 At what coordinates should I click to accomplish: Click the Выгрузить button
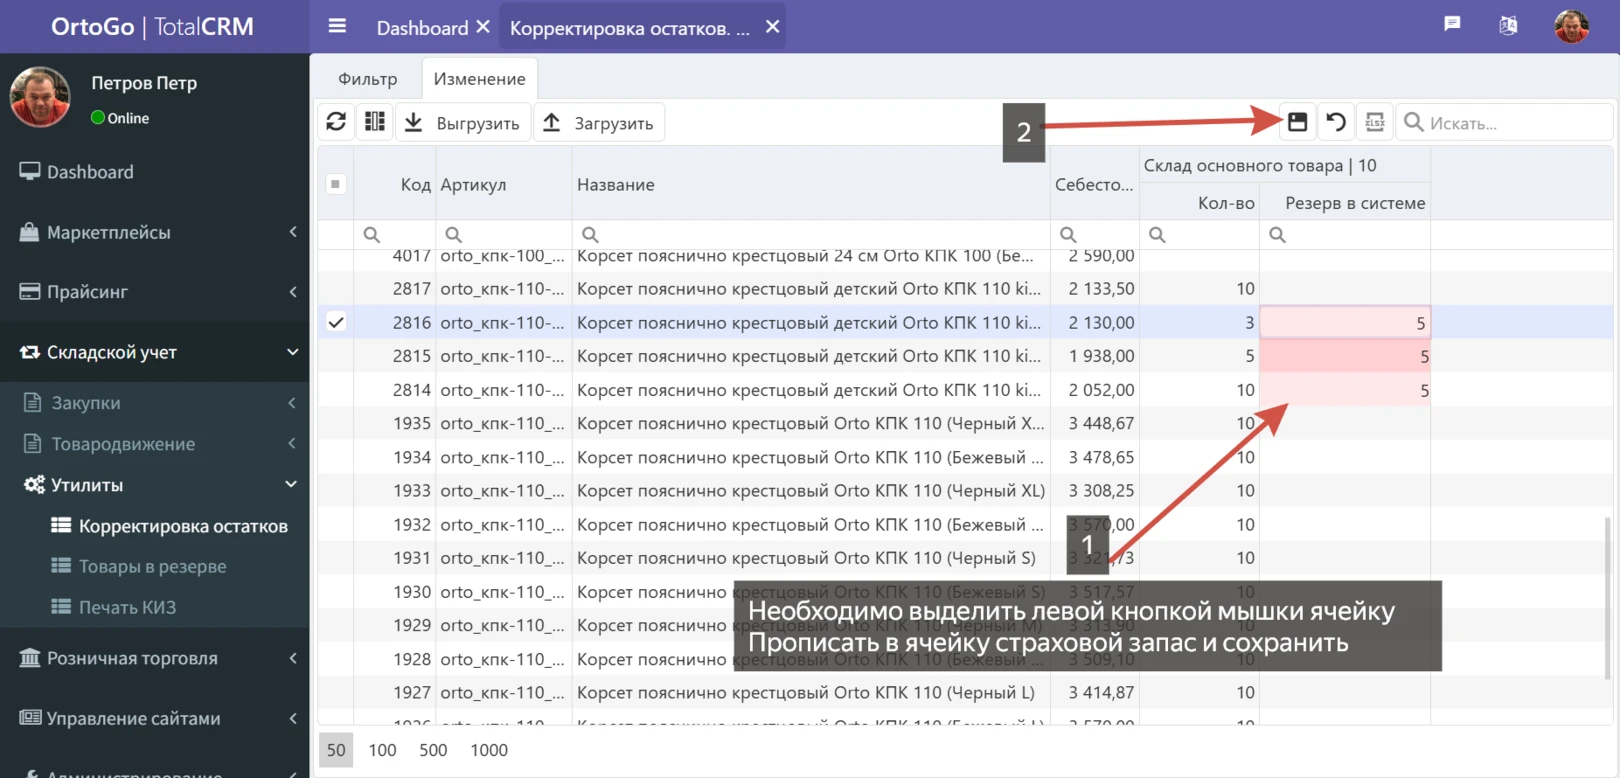tap(463, 123)
